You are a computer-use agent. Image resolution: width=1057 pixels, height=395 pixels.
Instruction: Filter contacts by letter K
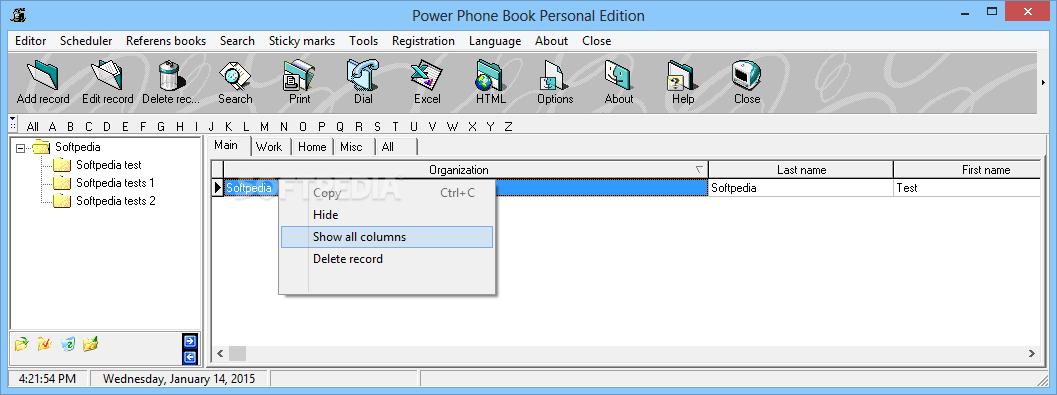(229, 126)
